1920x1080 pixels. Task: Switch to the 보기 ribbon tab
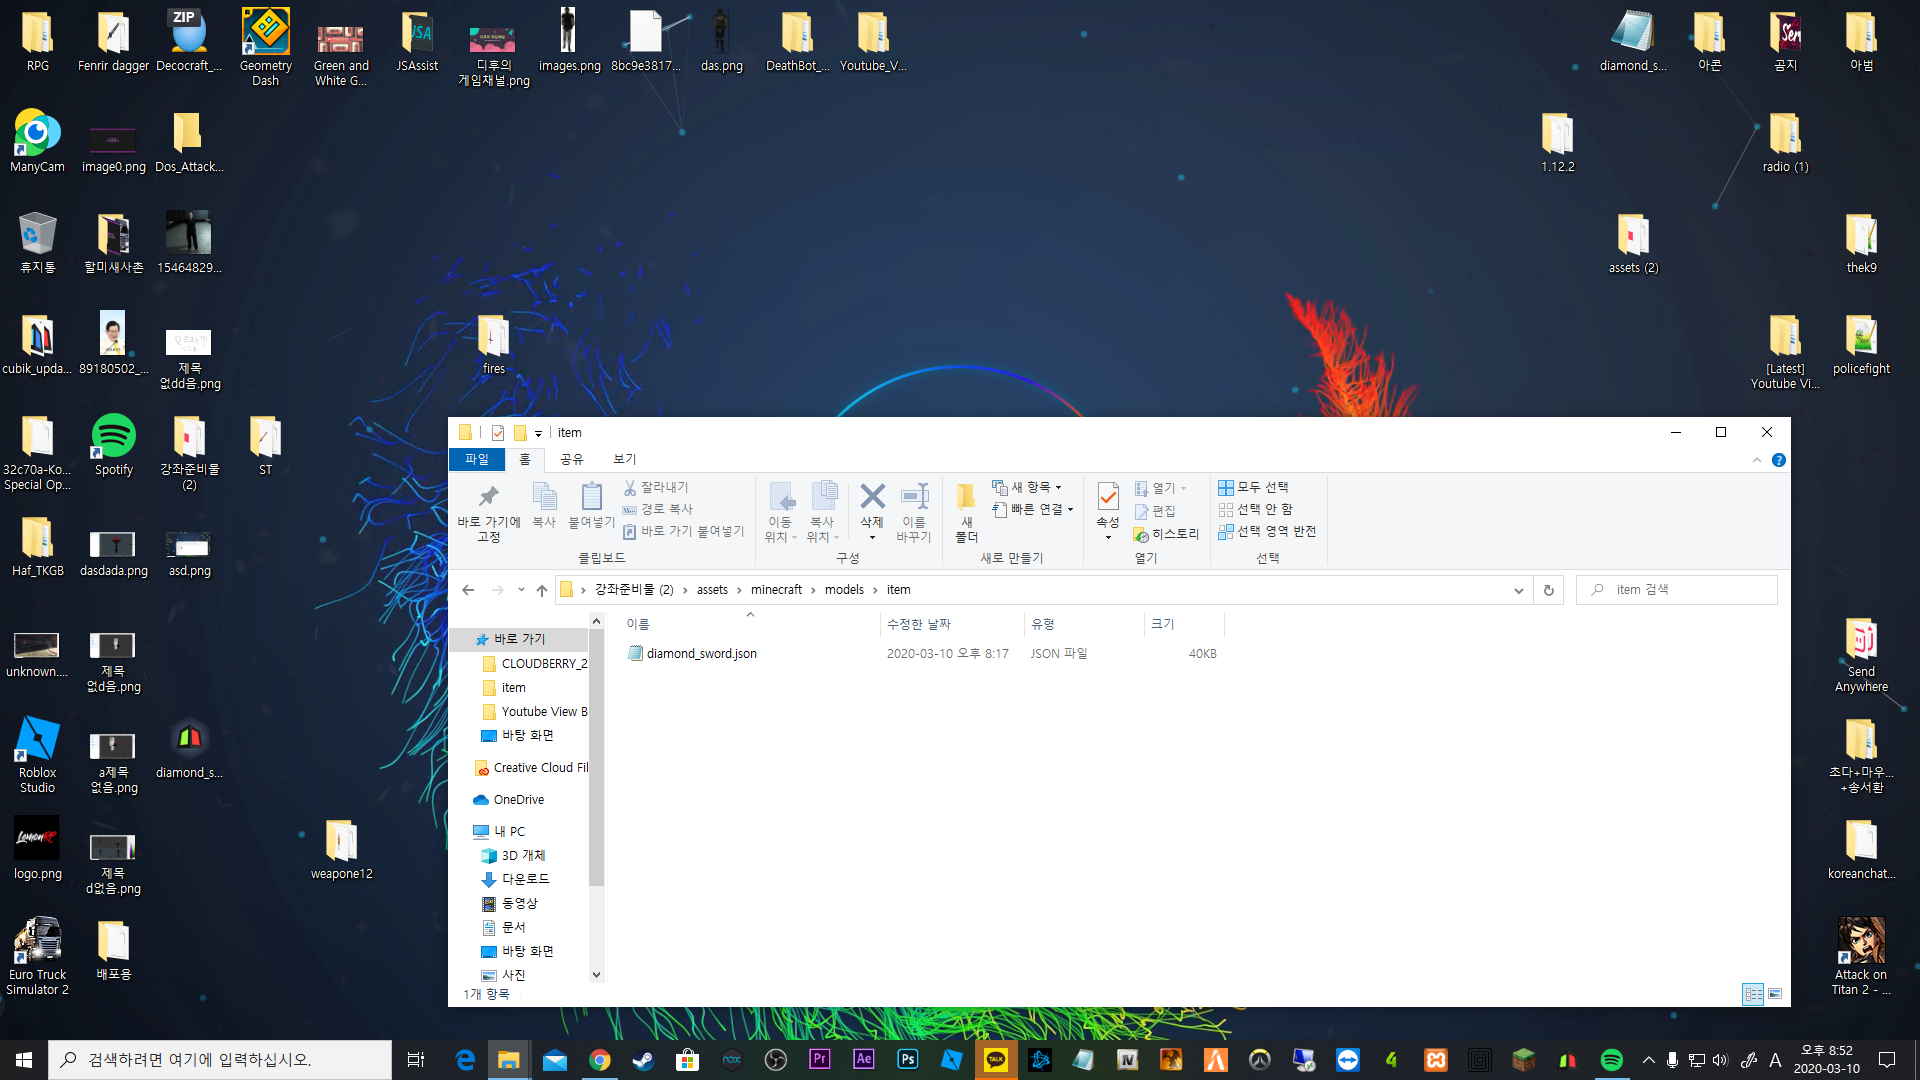click(625, 459)
